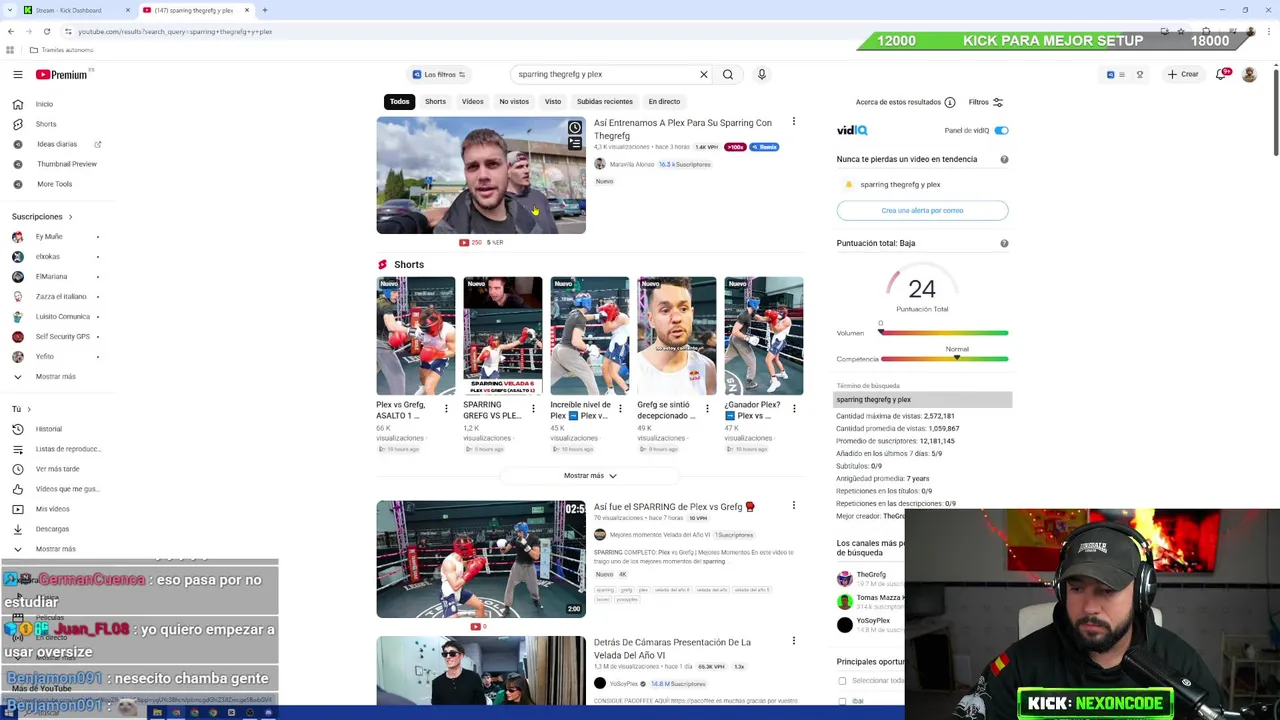Open the notifications bell
Image resolution: width=1280 pixels, height=720 pixels.
tap(1221, 74)
